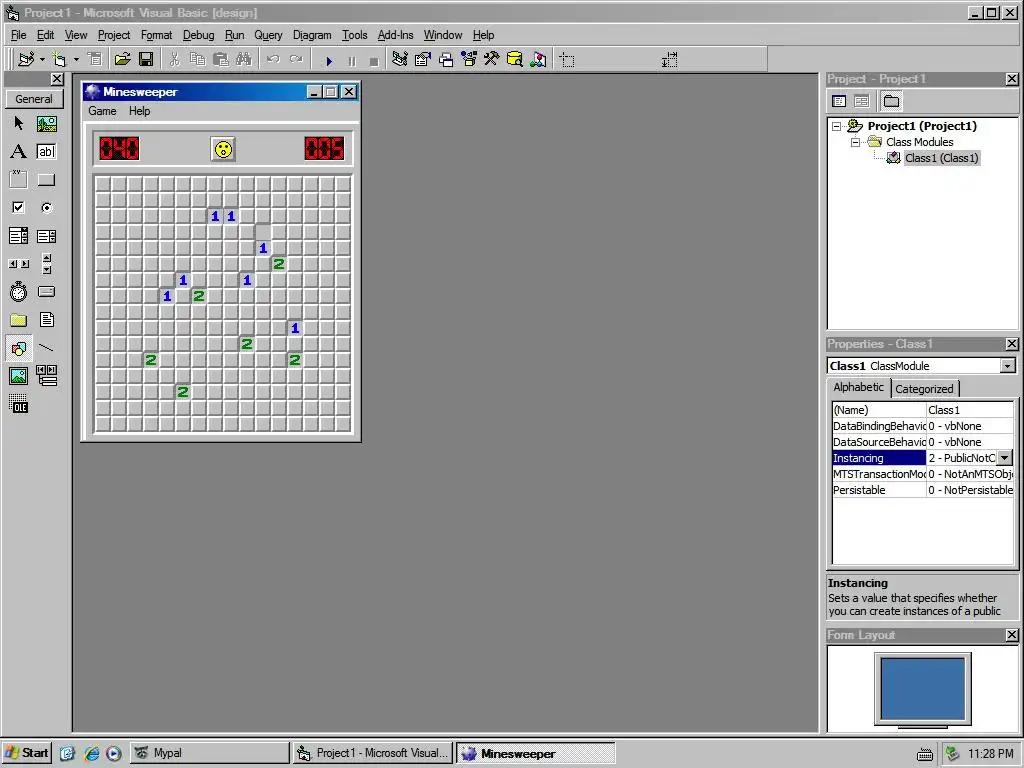Switch to Mypal in the taskbar

[209, 753]
